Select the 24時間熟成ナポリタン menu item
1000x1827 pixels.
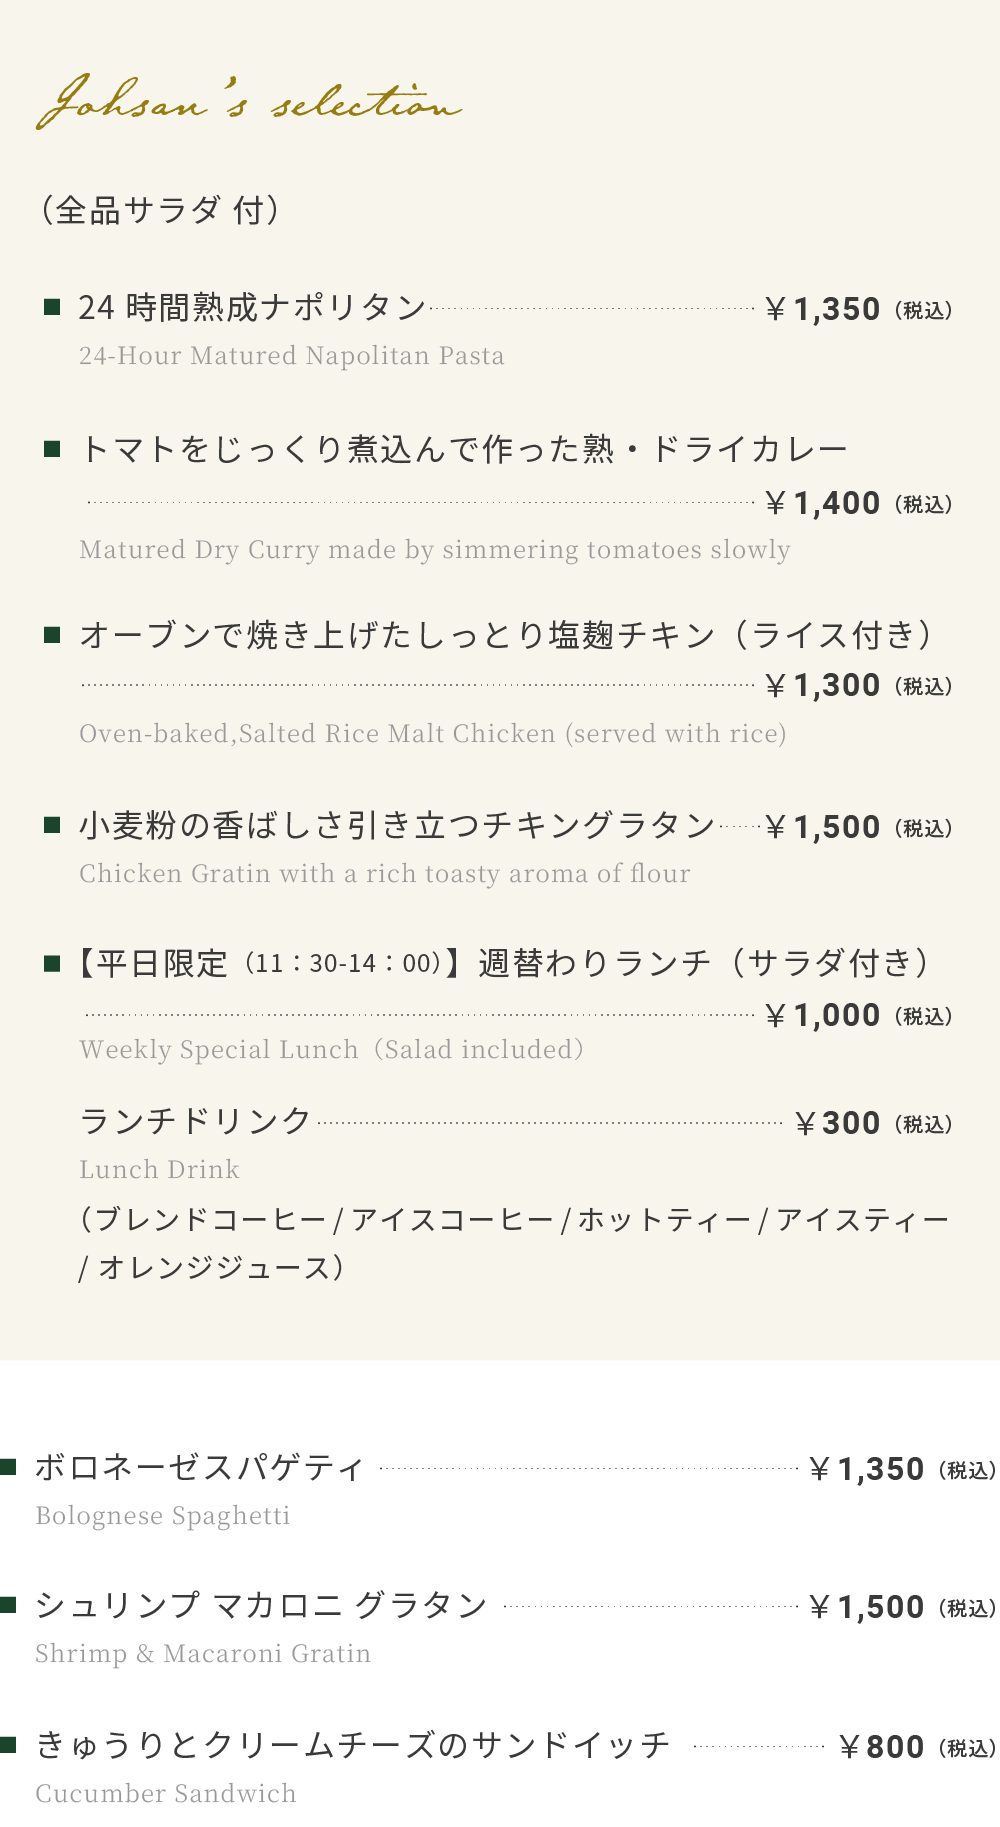[252, 308]
